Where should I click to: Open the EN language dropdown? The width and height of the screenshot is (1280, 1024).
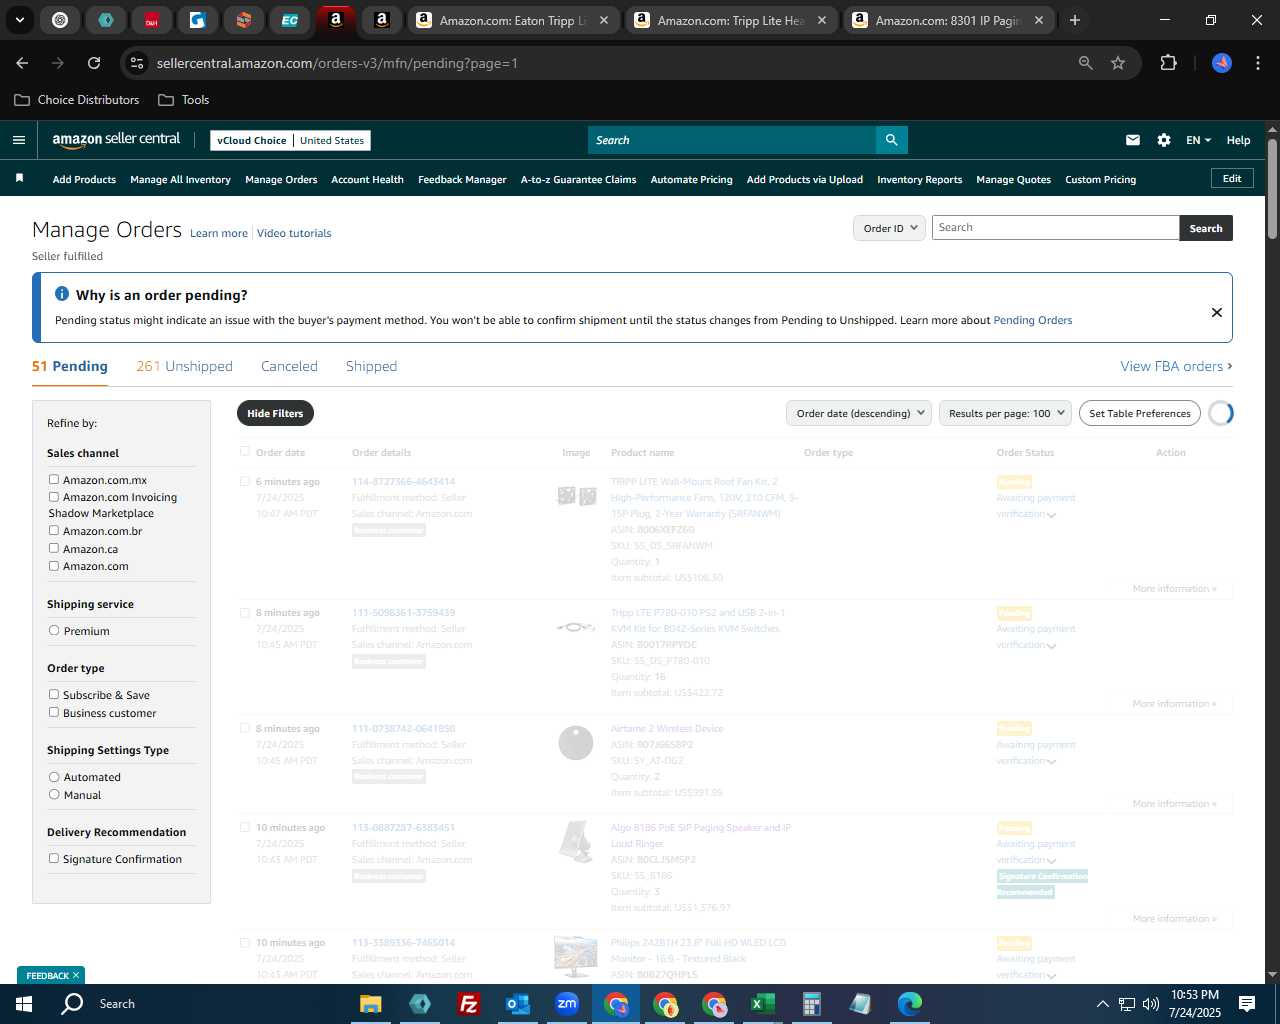(x=1198, y=140)
